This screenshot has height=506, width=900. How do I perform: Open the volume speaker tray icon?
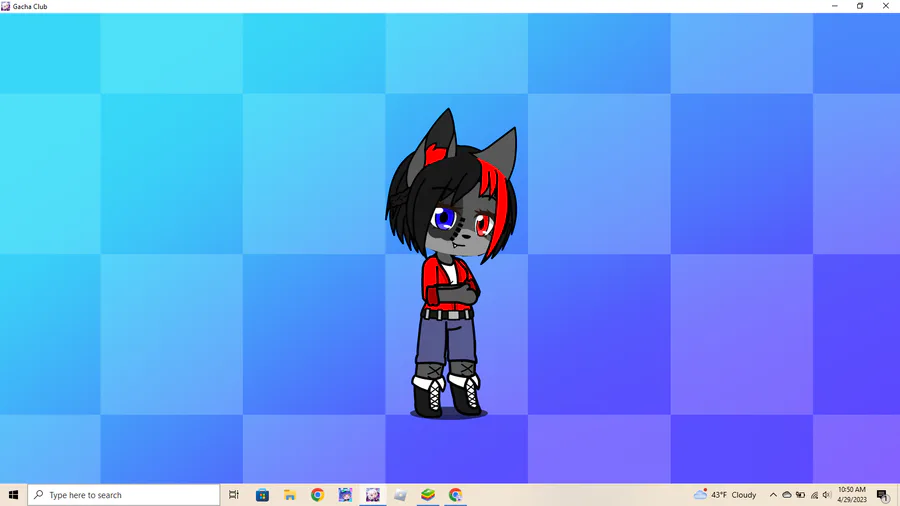pyautogui.click(x=827, y=495)
